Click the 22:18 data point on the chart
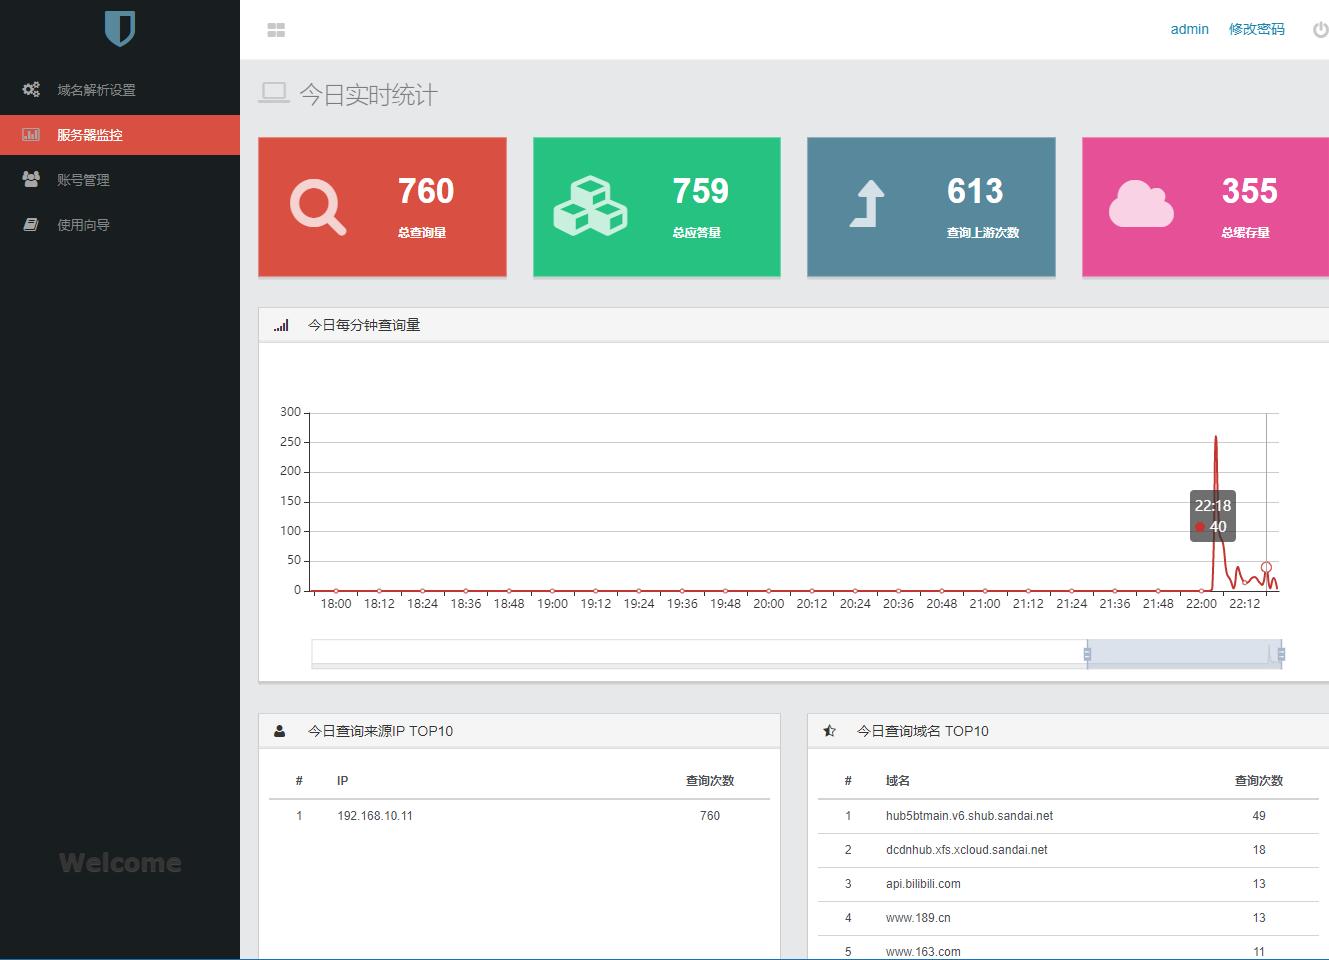The width and height of the screenshot is (1329, 960). pos(1266,567)
